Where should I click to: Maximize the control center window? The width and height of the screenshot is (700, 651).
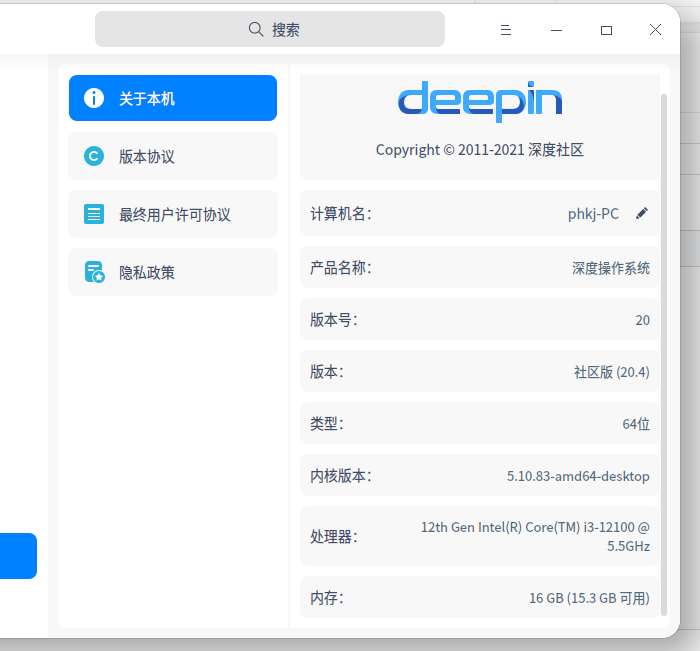pyautogui.click(x=606, y=30)
